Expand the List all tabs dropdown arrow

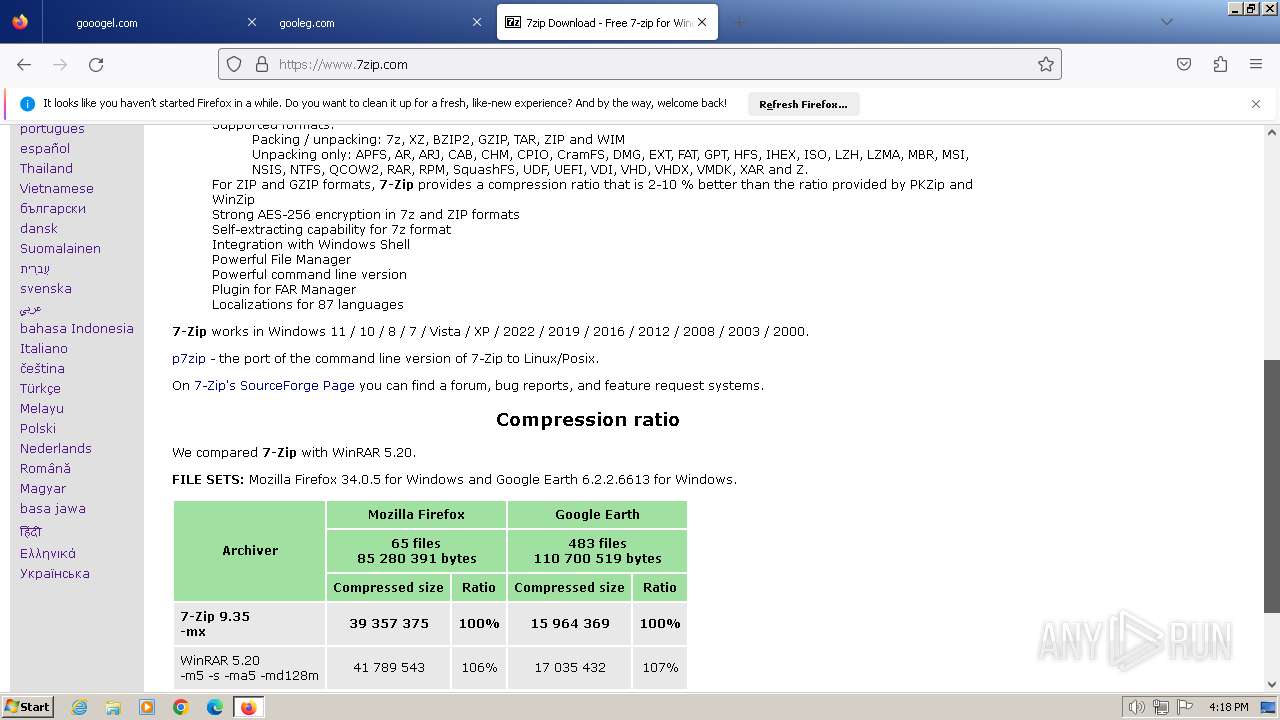1166,22
